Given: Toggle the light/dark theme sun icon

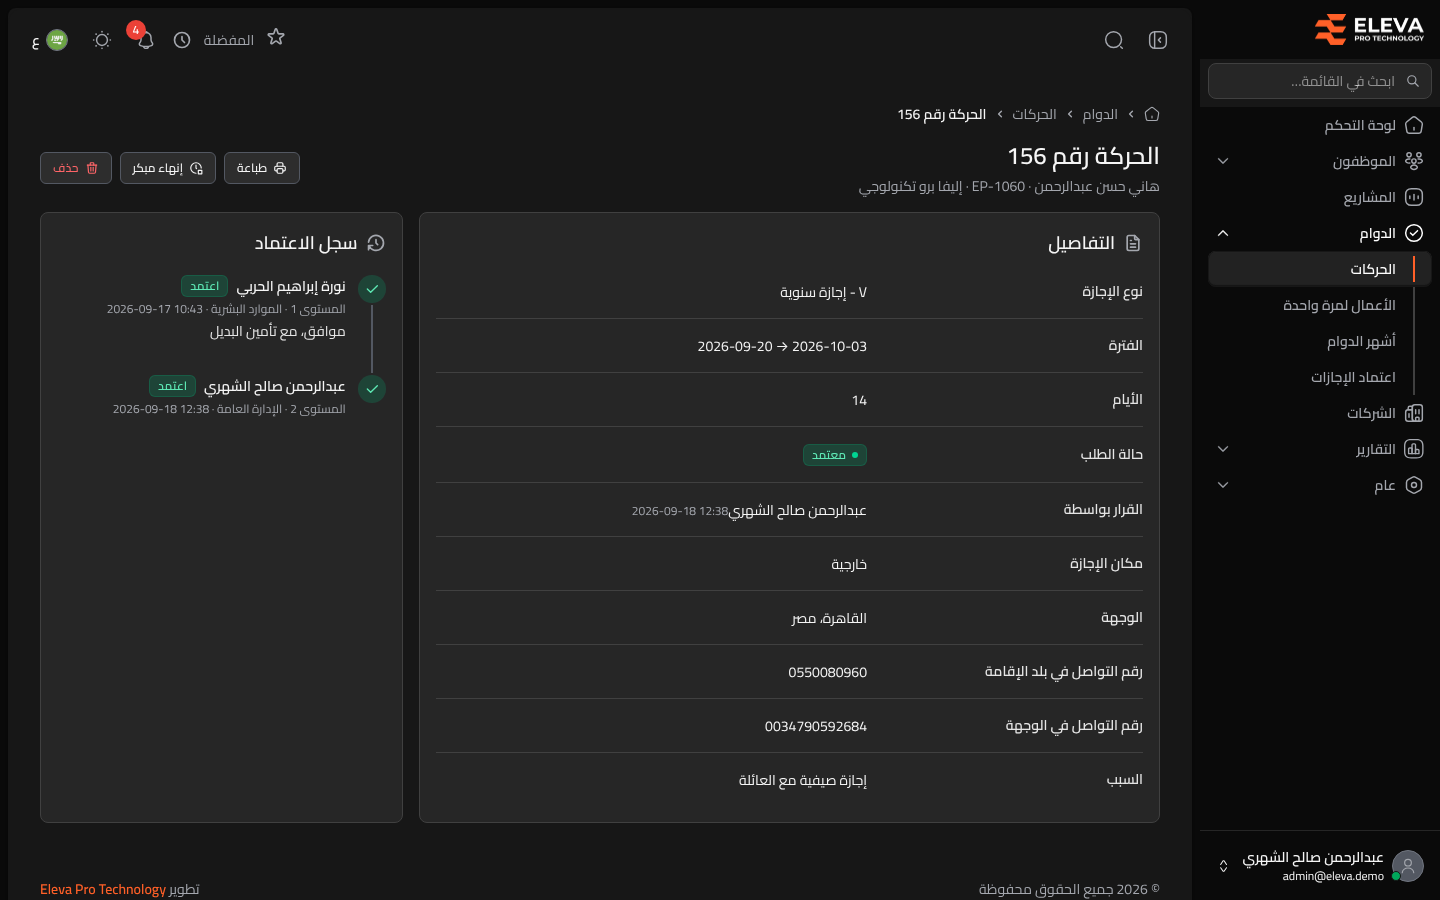Looking at the screenshot, I should [101, 40].
